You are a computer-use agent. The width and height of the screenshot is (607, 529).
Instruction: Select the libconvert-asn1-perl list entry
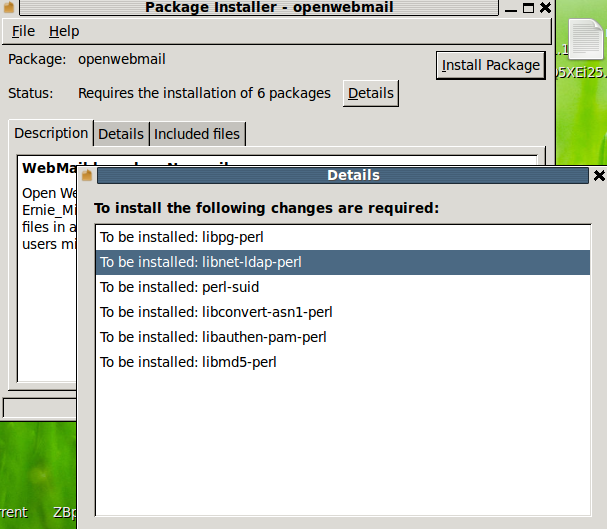coord(343,312)
